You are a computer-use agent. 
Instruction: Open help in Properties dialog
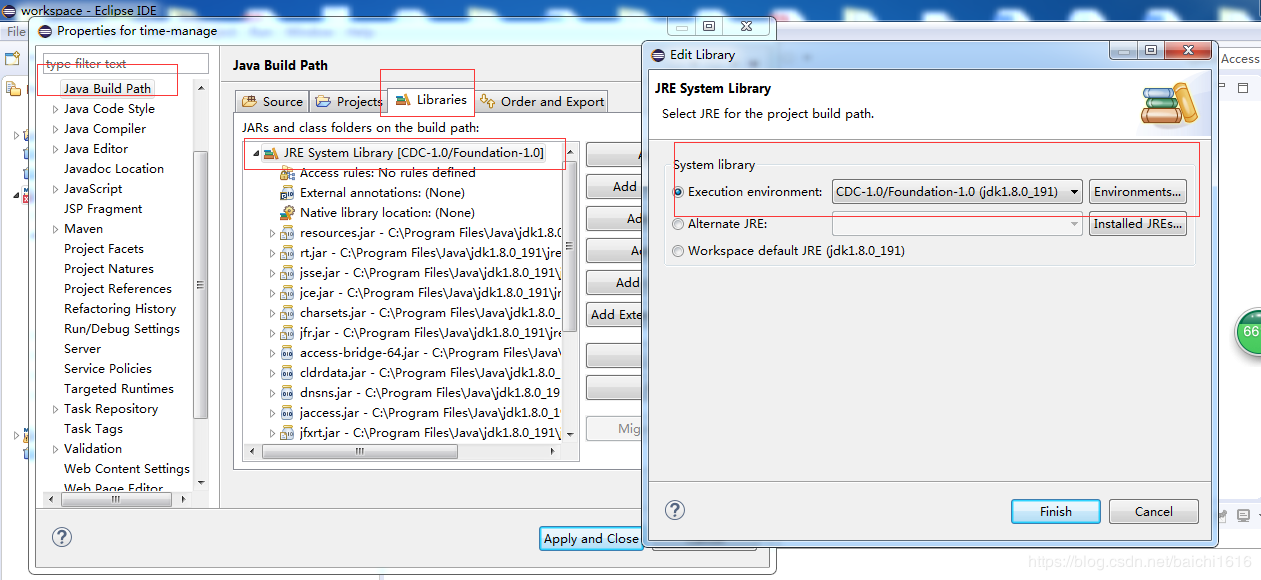pyautogui.click(x=62, y=537)
